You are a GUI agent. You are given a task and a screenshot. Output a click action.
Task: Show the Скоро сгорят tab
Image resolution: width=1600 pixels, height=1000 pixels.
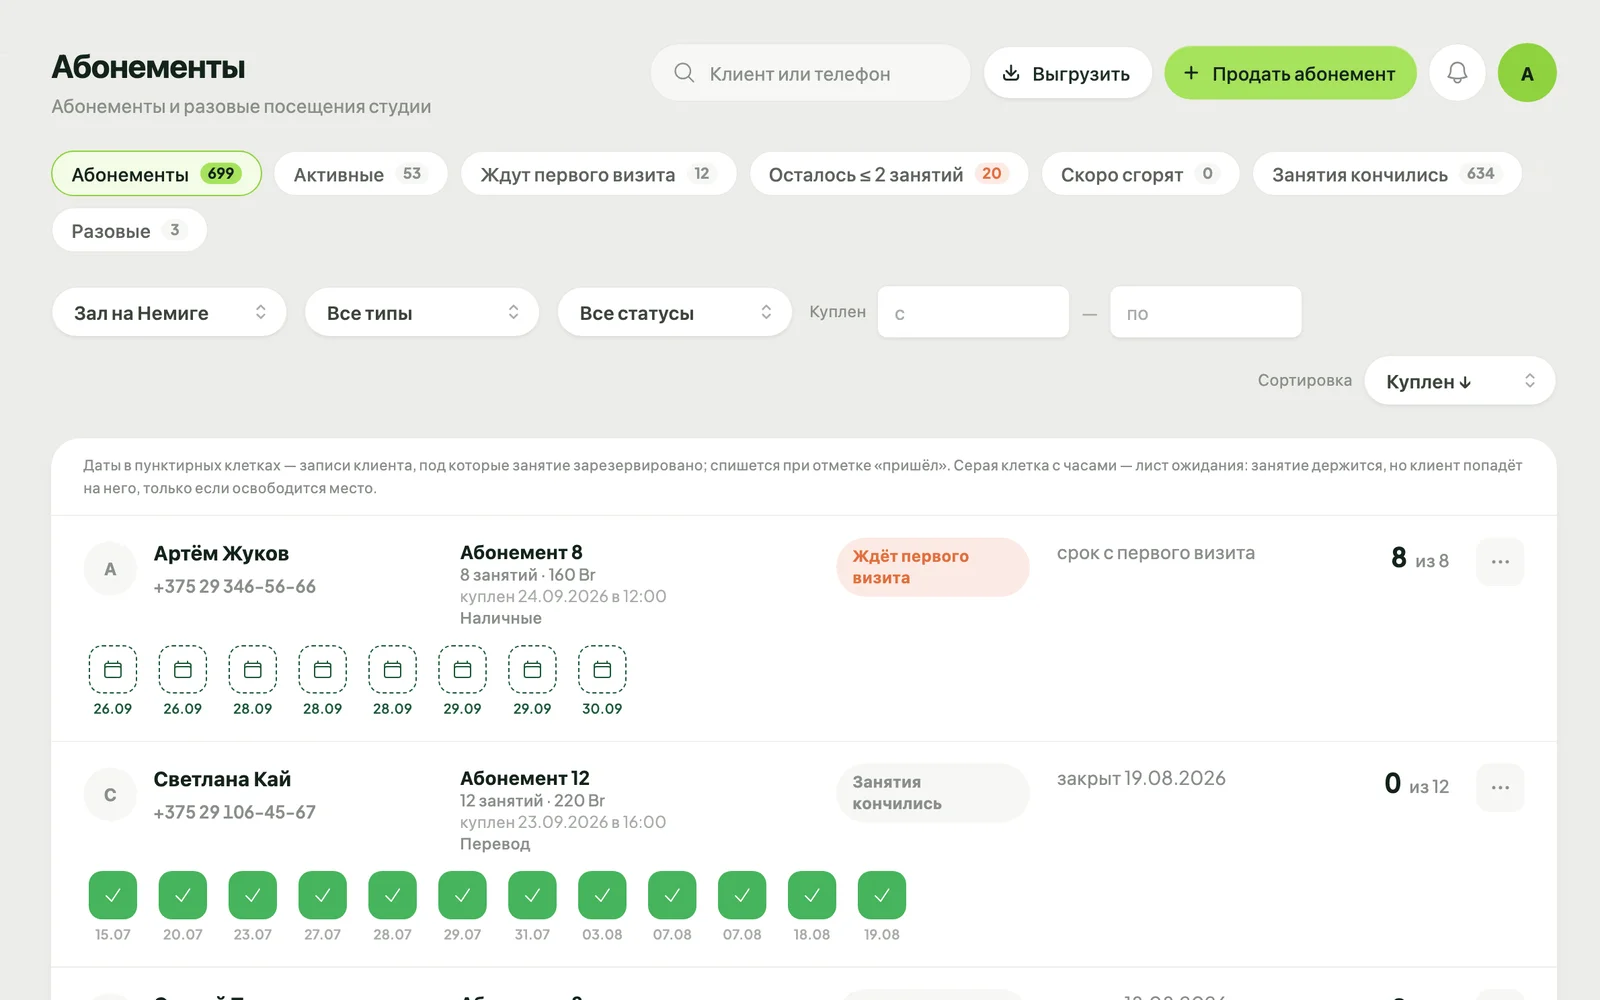[x=1140, y=174]
